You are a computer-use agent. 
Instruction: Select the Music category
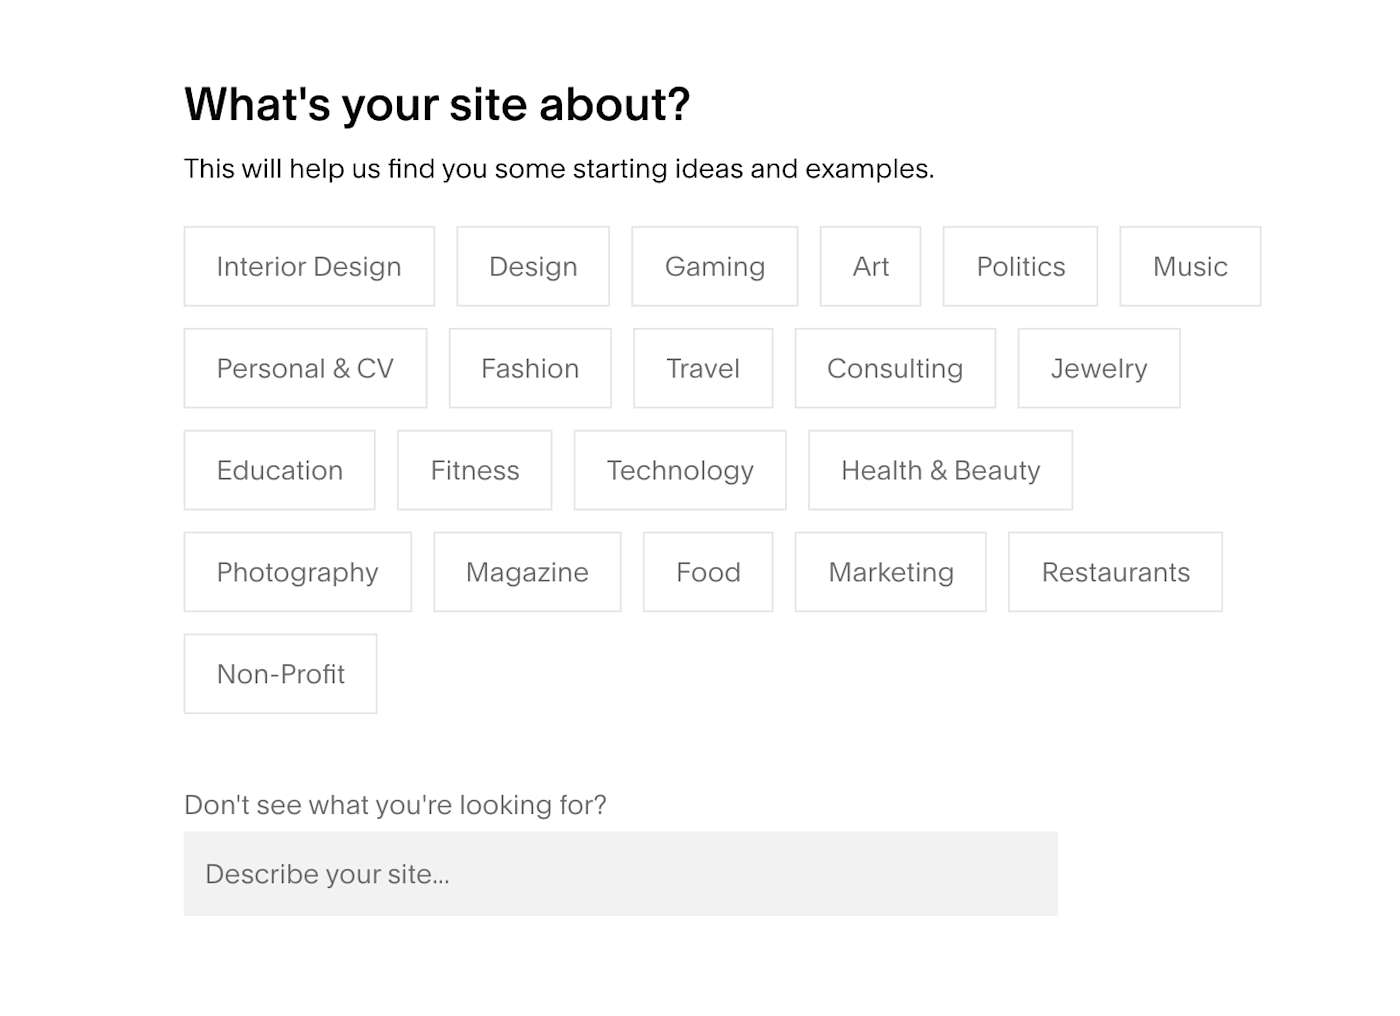[x=1190, y=266]
